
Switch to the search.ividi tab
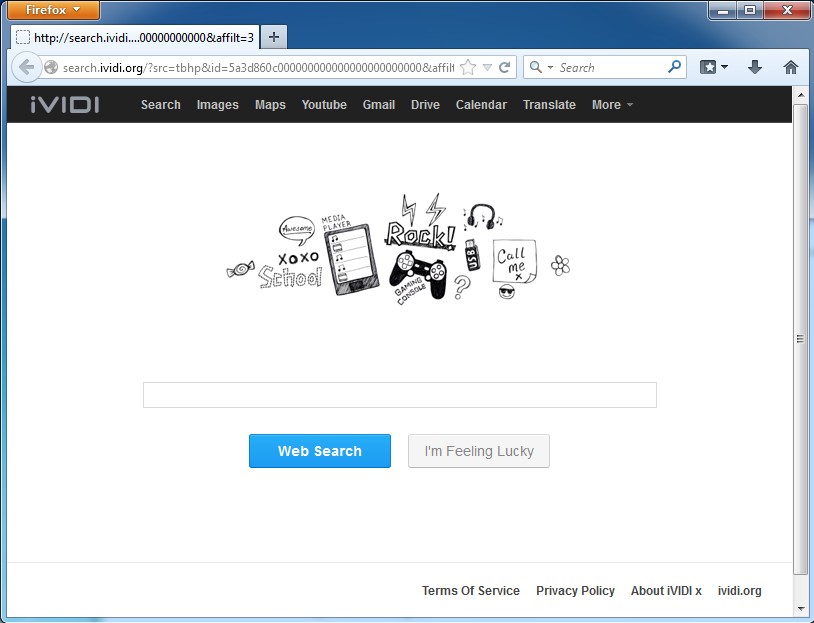135,37
